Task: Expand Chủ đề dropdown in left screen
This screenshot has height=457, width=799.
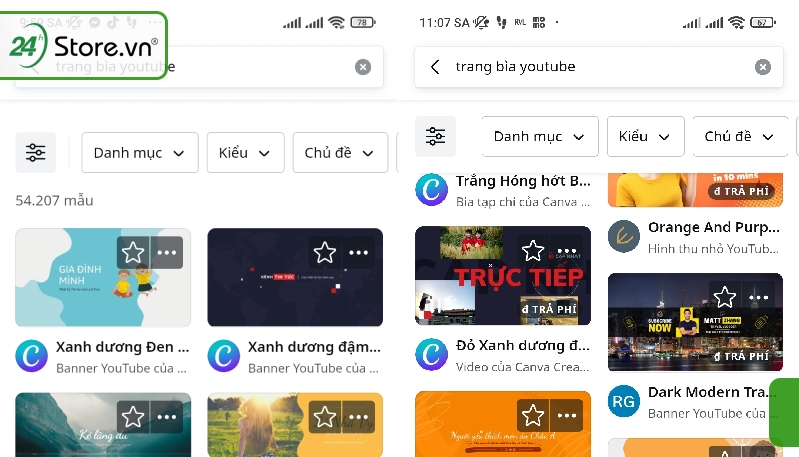Action: [340, 153]
